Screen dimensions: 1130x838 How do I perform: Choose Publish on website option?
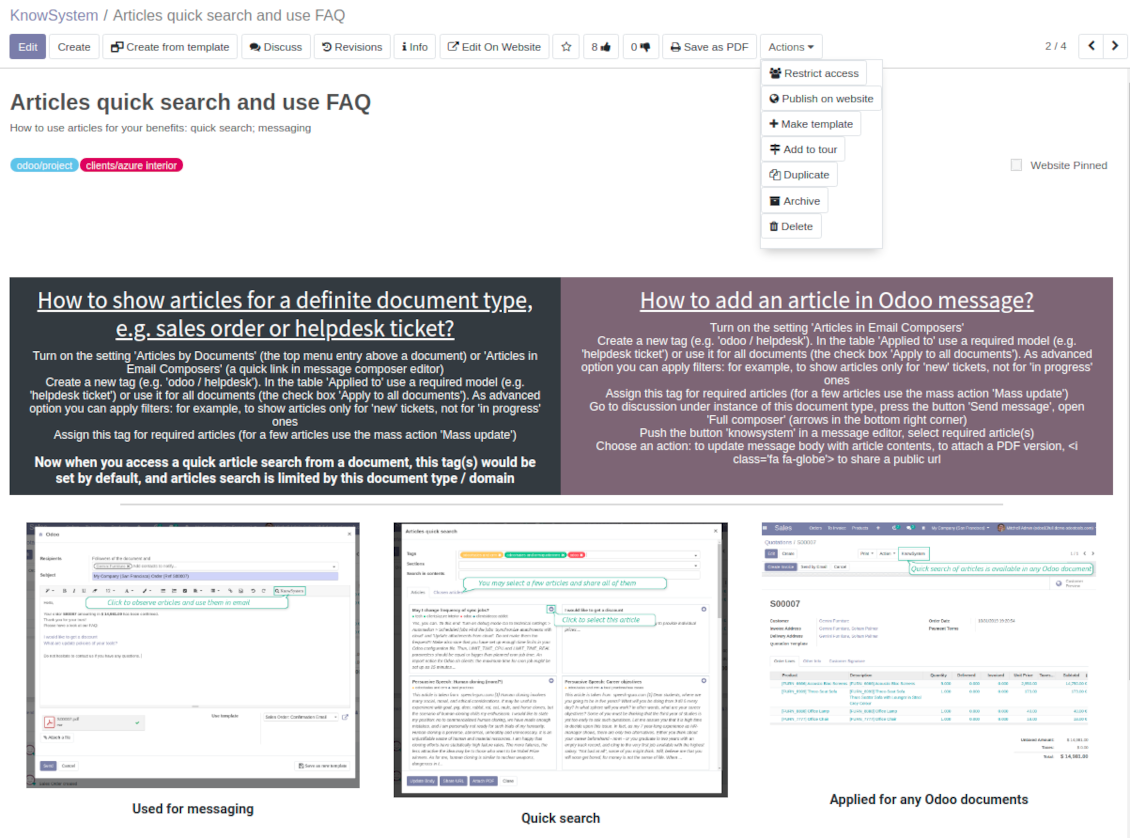pos(821,99)
